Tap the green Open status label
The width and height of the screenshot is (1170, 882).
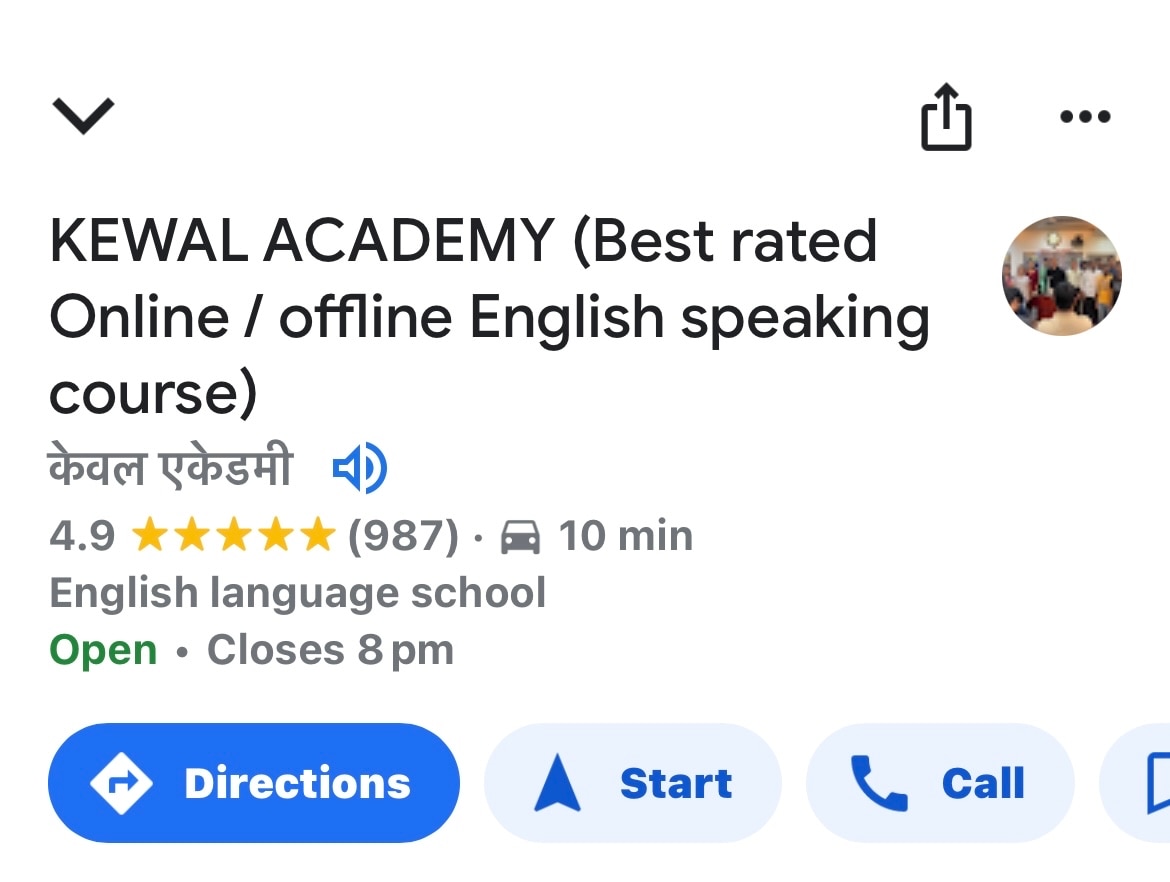point(103,651)
